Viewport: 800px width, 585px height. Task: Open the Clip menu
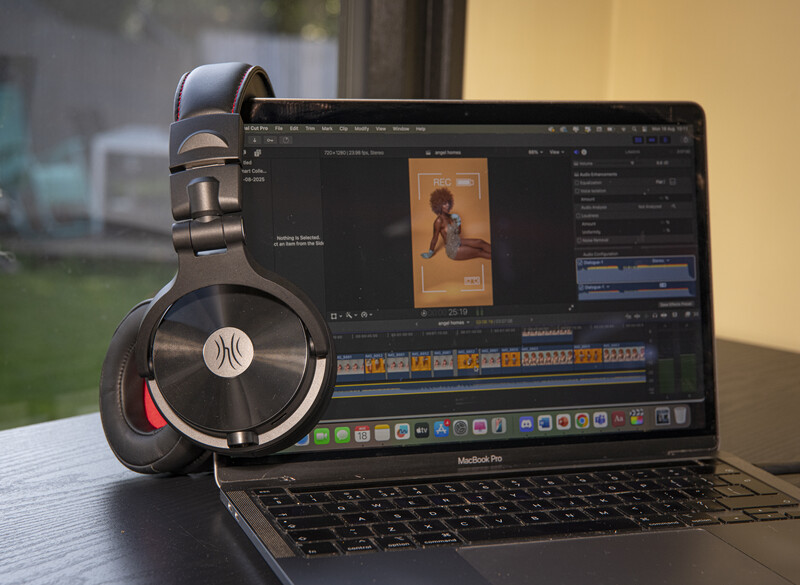point(343,129)
